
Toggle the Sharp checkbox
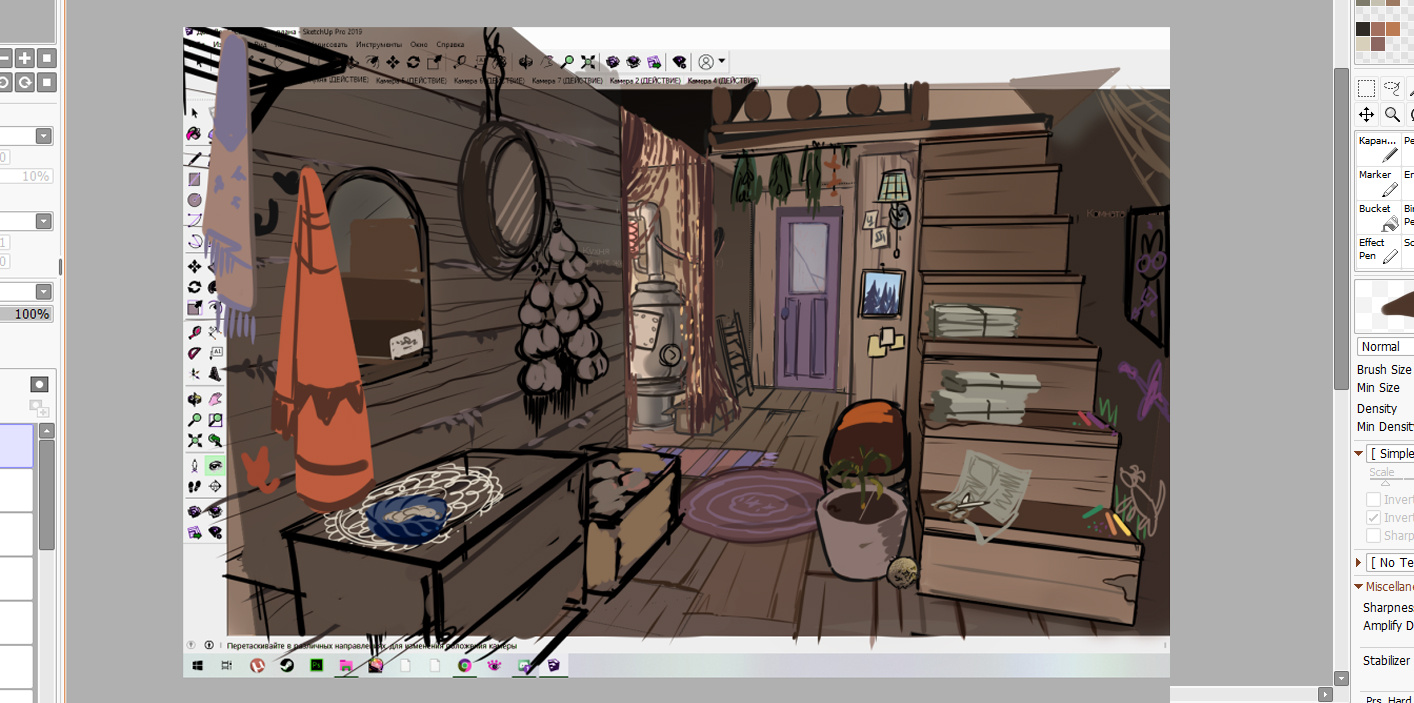[x=1373, y=536]
